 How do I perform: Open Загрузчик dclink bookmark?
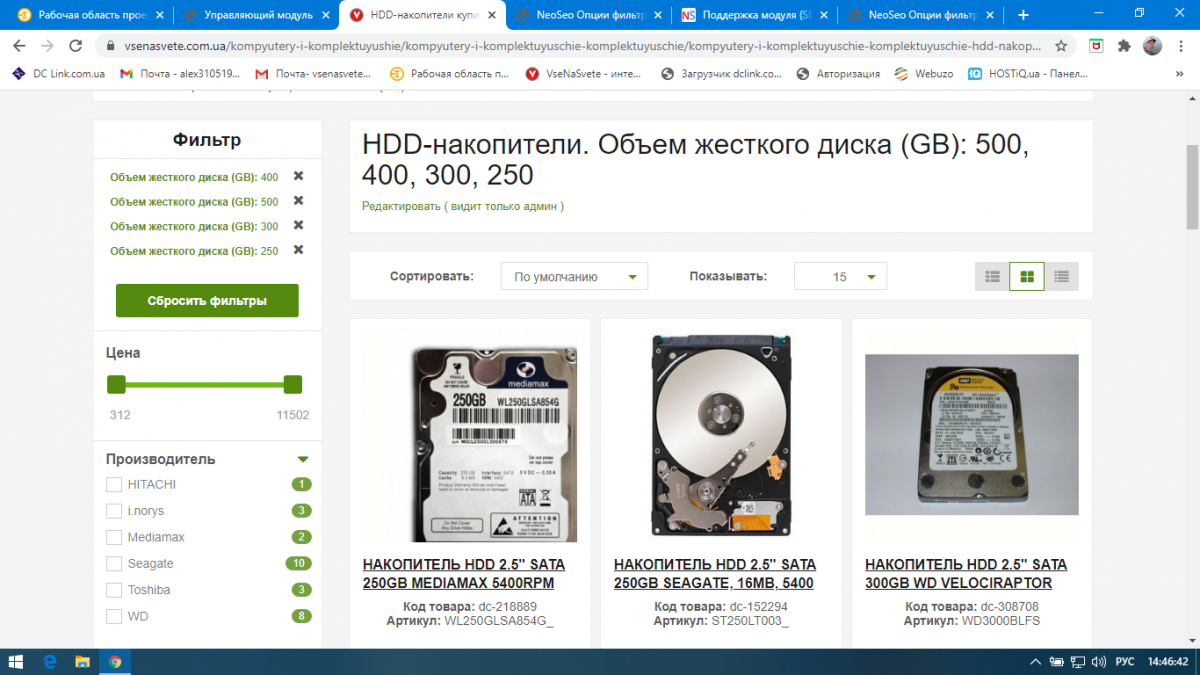coord(722,73)
